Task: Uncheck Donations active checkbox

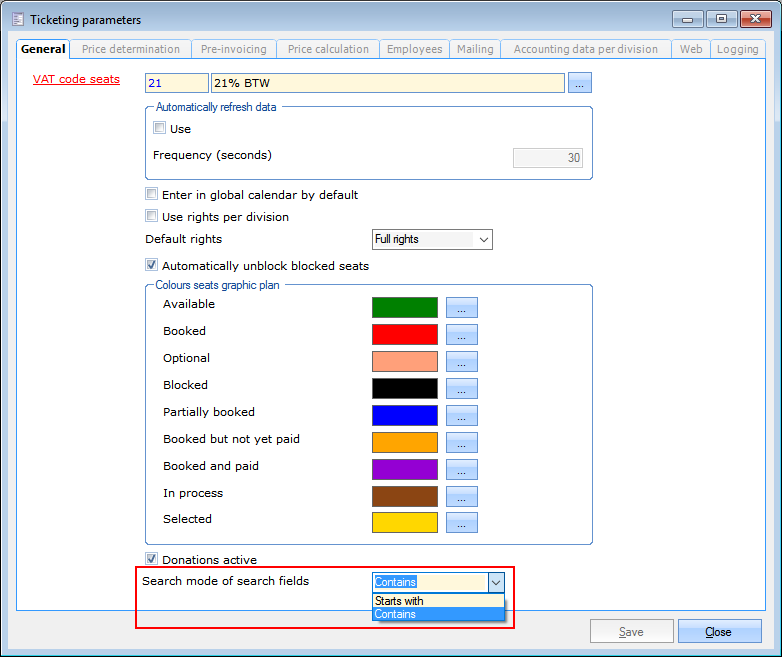Action: (x=152, y=560)
